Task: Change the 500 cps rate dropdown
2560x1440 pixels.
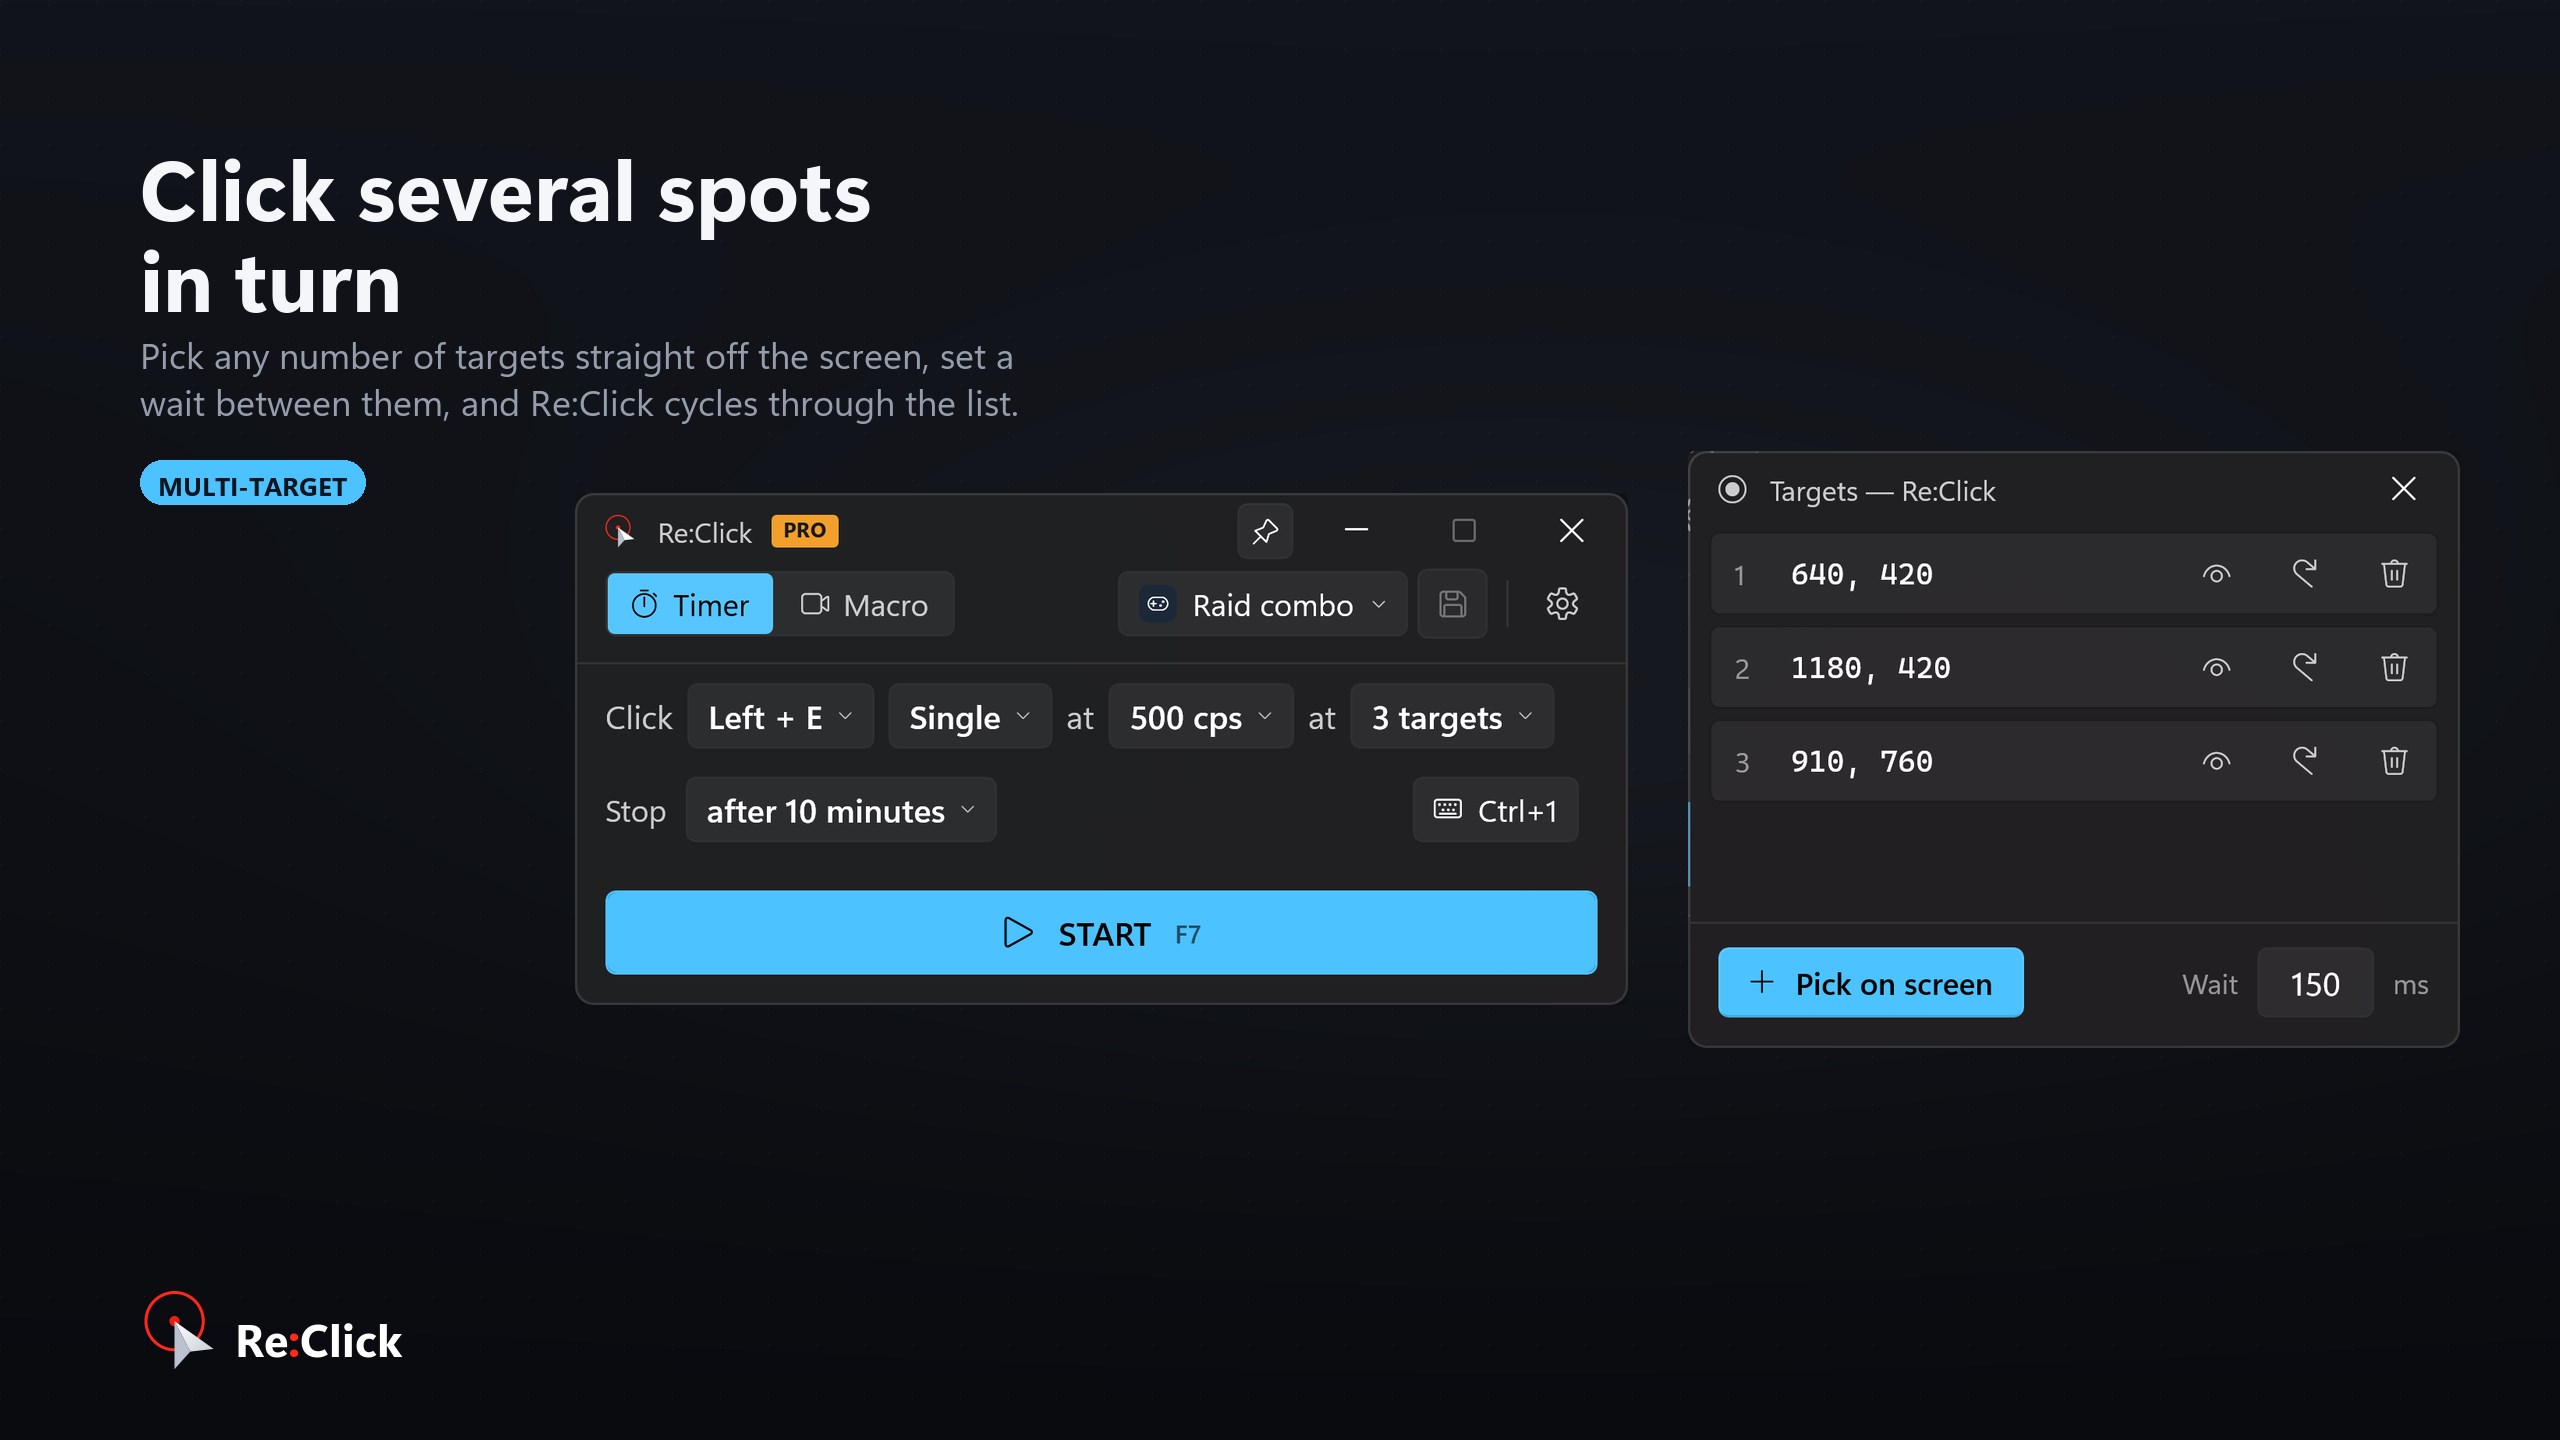Action: click(1200, 717)
